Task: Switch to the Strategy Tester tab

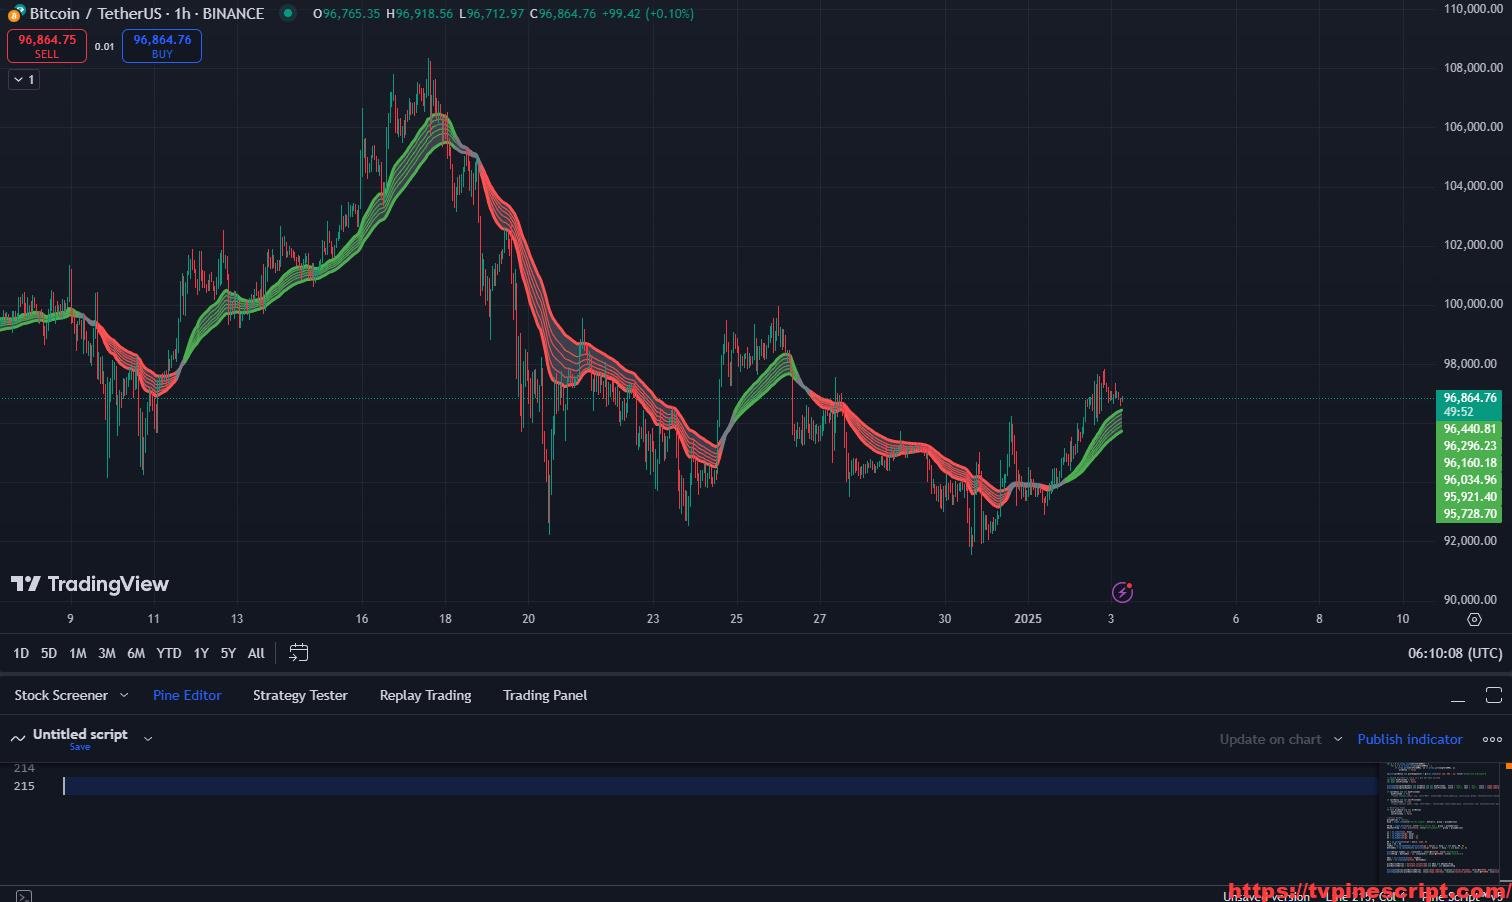Action: point(300,695)
